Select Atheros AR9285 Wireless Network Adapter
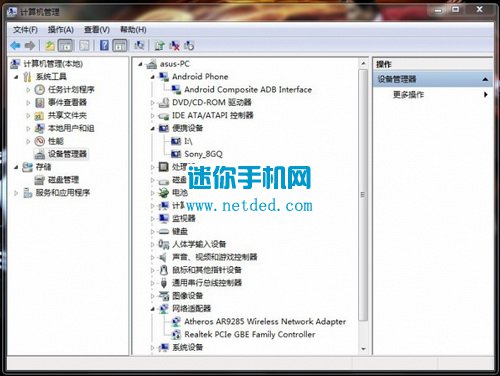Image resolution: width=500 pixels, height=376 pixels. pyautogui.click(x=265, y=322)
